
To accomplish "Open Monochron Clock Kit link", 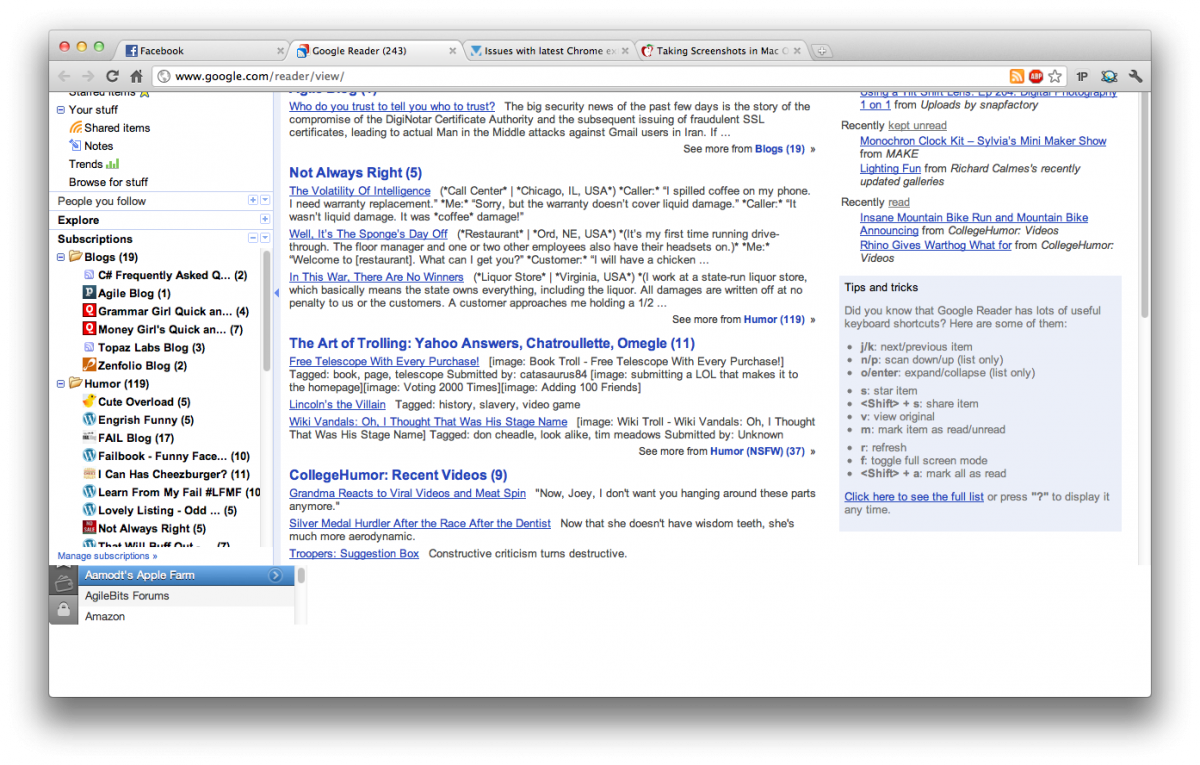I will pos(983,141).
